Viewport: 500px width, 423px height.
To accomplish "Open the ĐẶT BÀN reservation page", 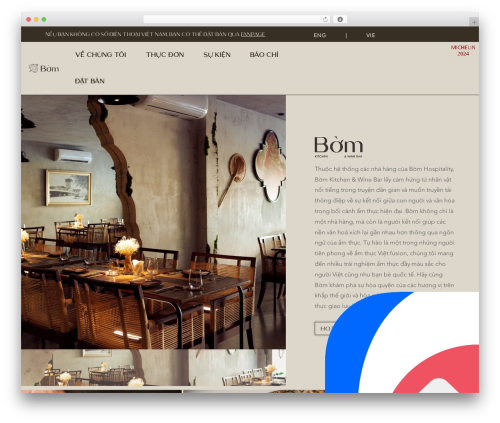I will pyautogui.click(x=90, y=81).
